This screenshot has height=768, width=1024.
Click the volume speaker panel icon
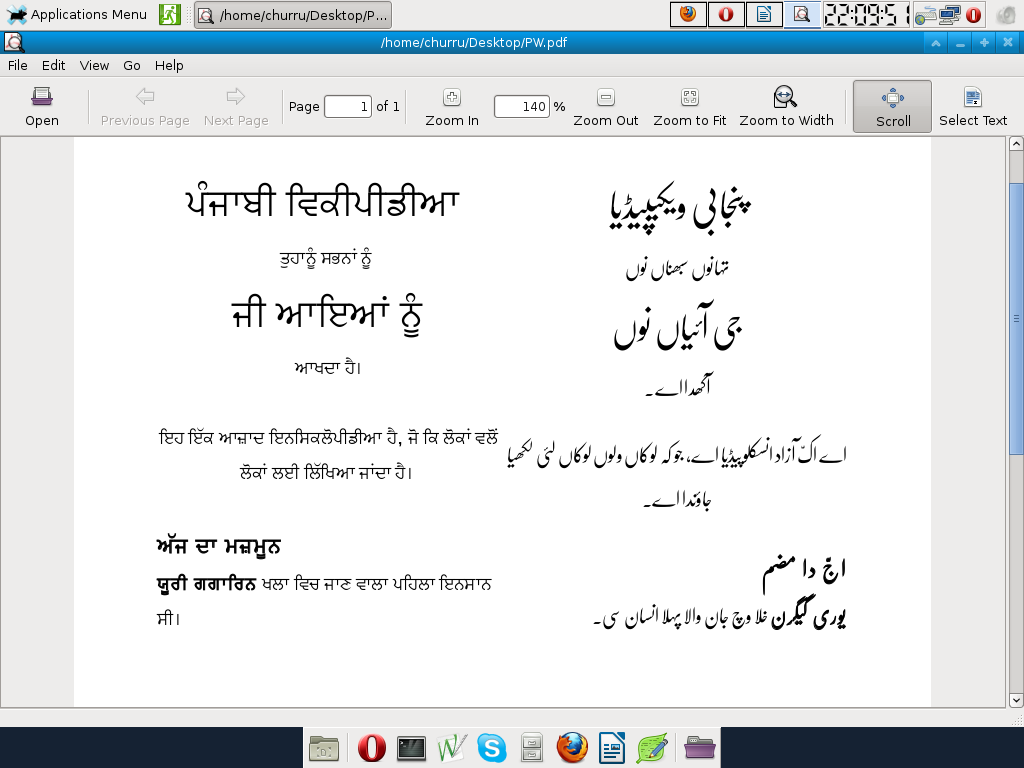[1006, 15]
